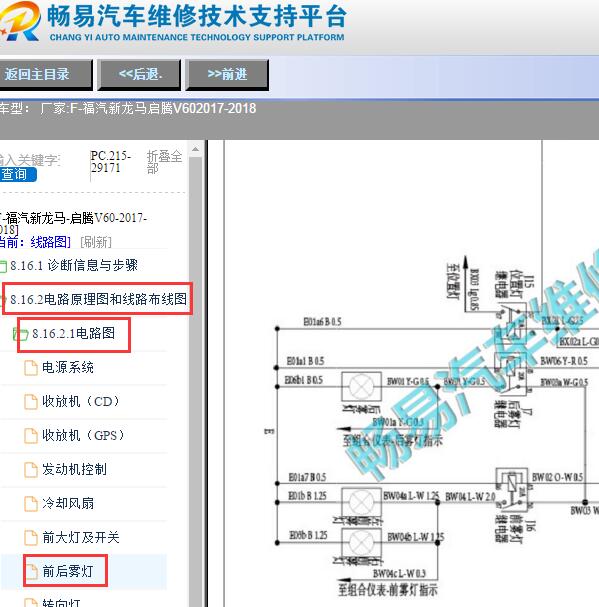Viewport: 599px width, 607px height.
Task: Click the page icon beside 发动机控制
Action: [x=31, y=470]
